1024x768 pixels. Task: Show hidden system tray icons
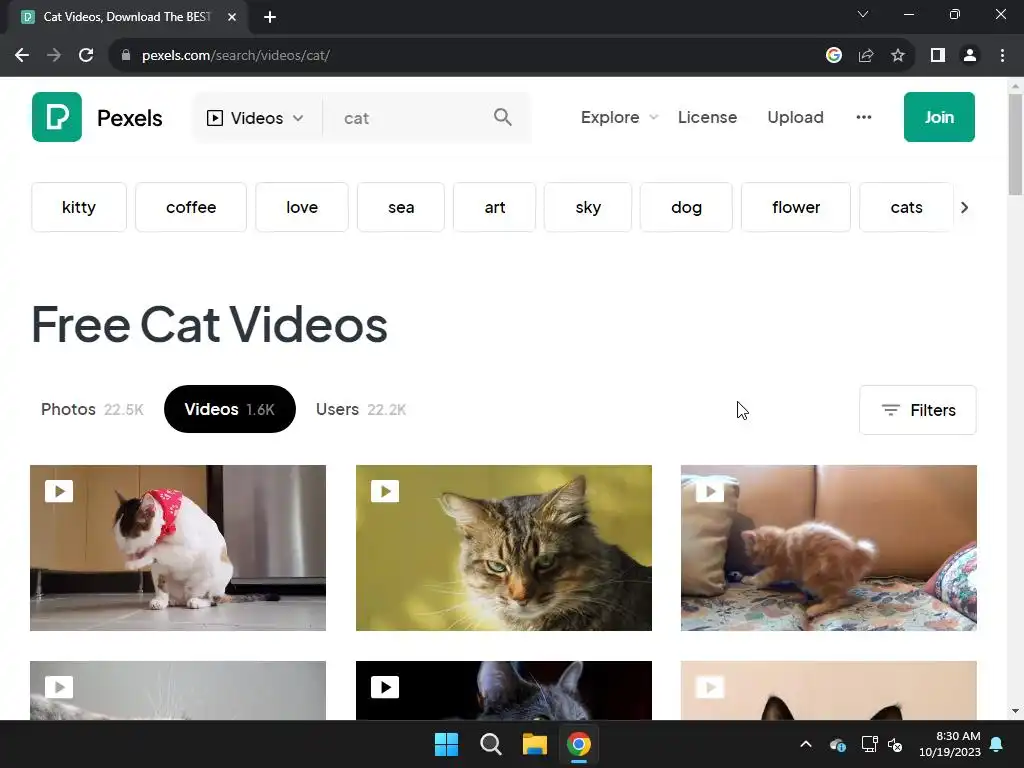[806, 744]
